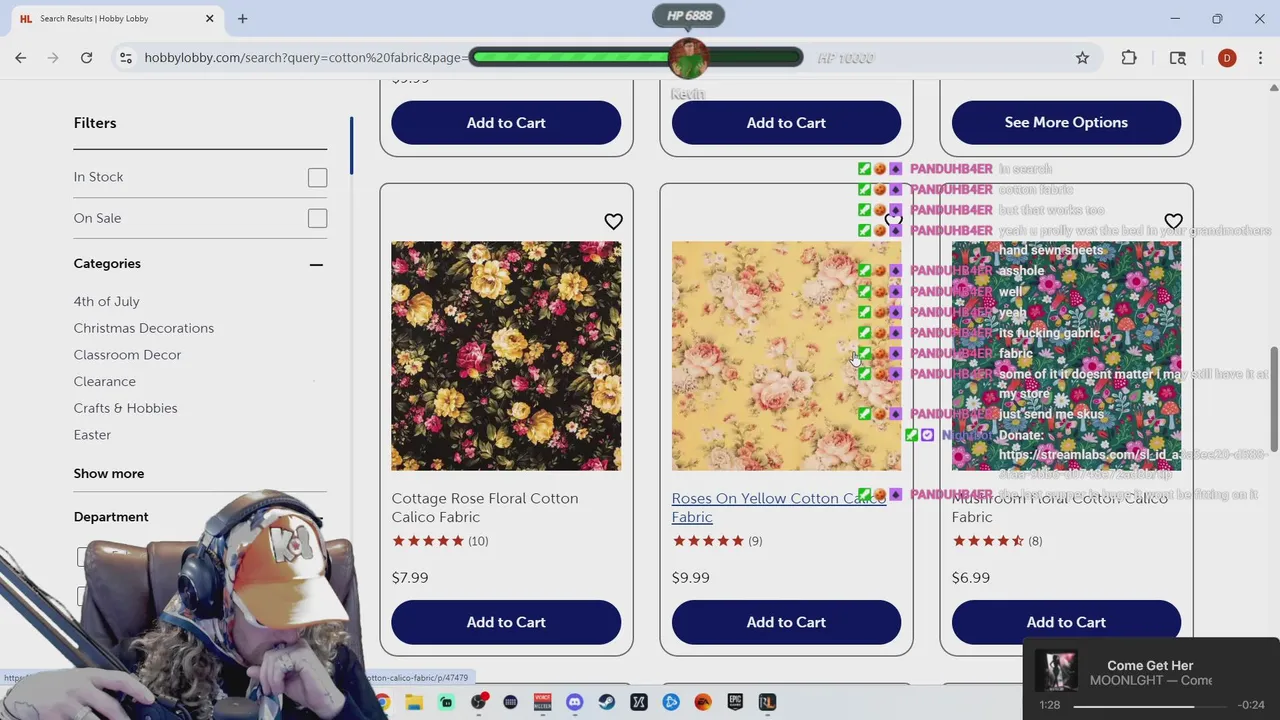Click the Filters heading
This screenshot has height=720, width=1280.
[95, 123]
